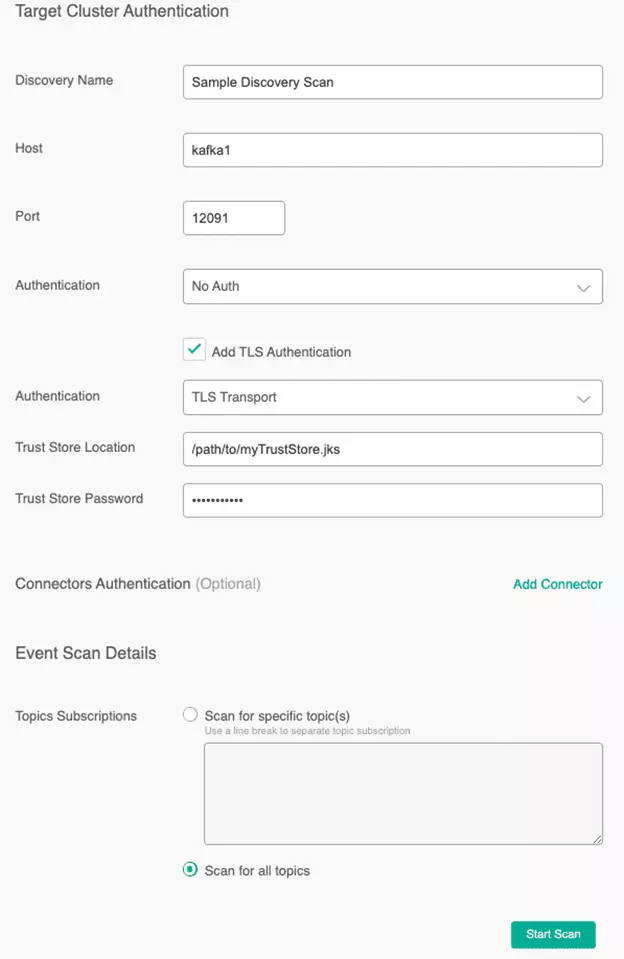This screenshot has height=959, width=624.
Task: Click the masked Trust Store Password field
Action: tap(392, 500)
